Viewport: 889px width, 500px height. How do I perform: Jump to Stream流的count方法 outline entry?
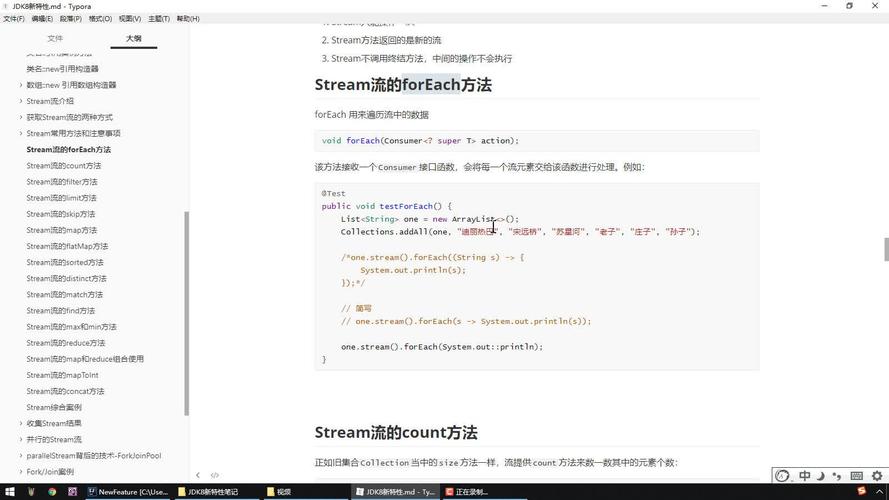point(64,166)
